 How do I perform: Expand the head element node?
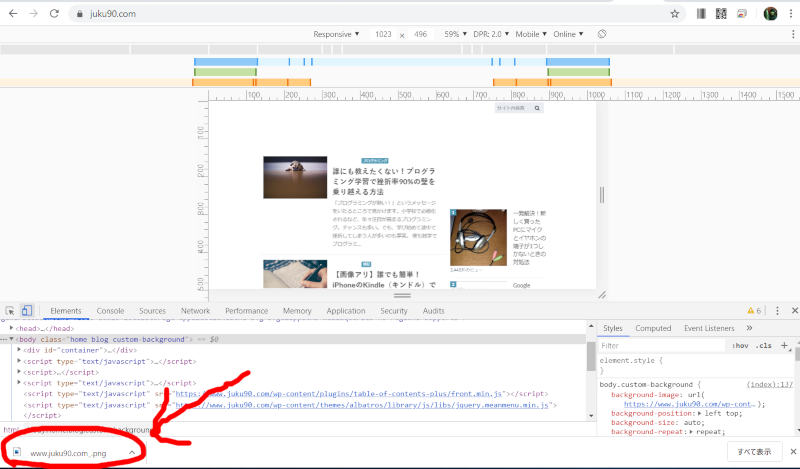coord(11,328)
